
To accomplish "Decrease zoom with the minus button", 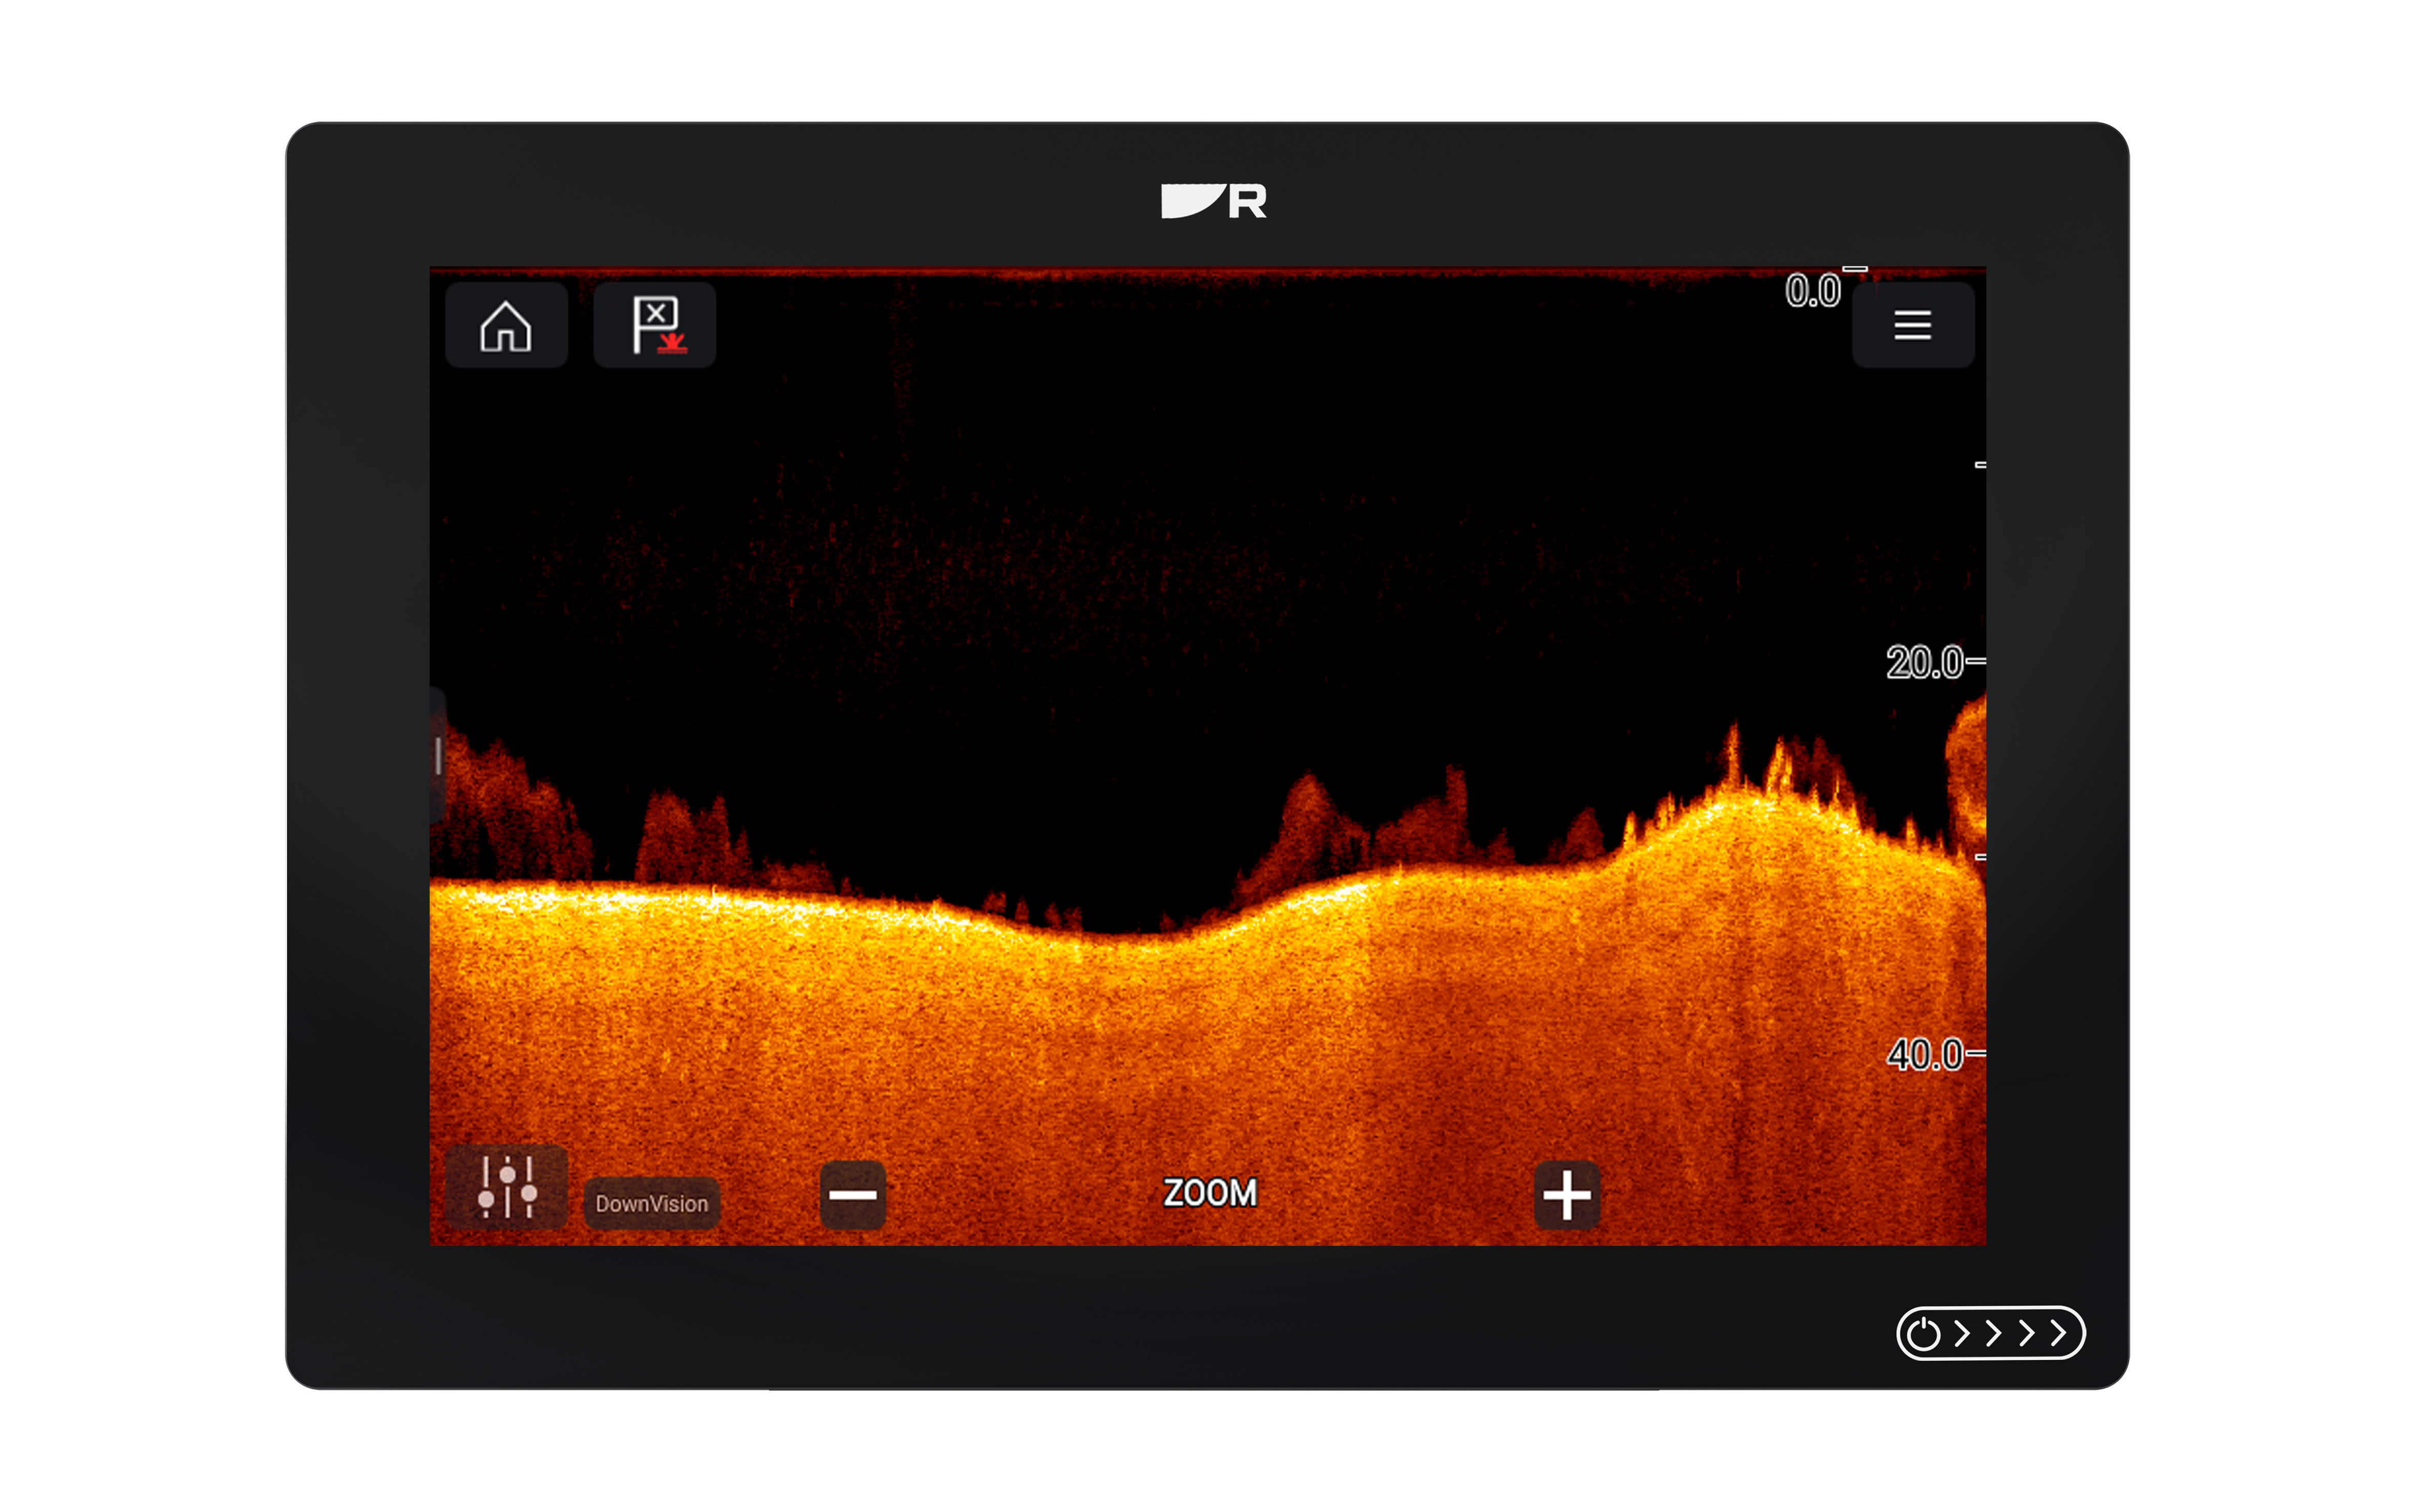I will pos(852,1195).
